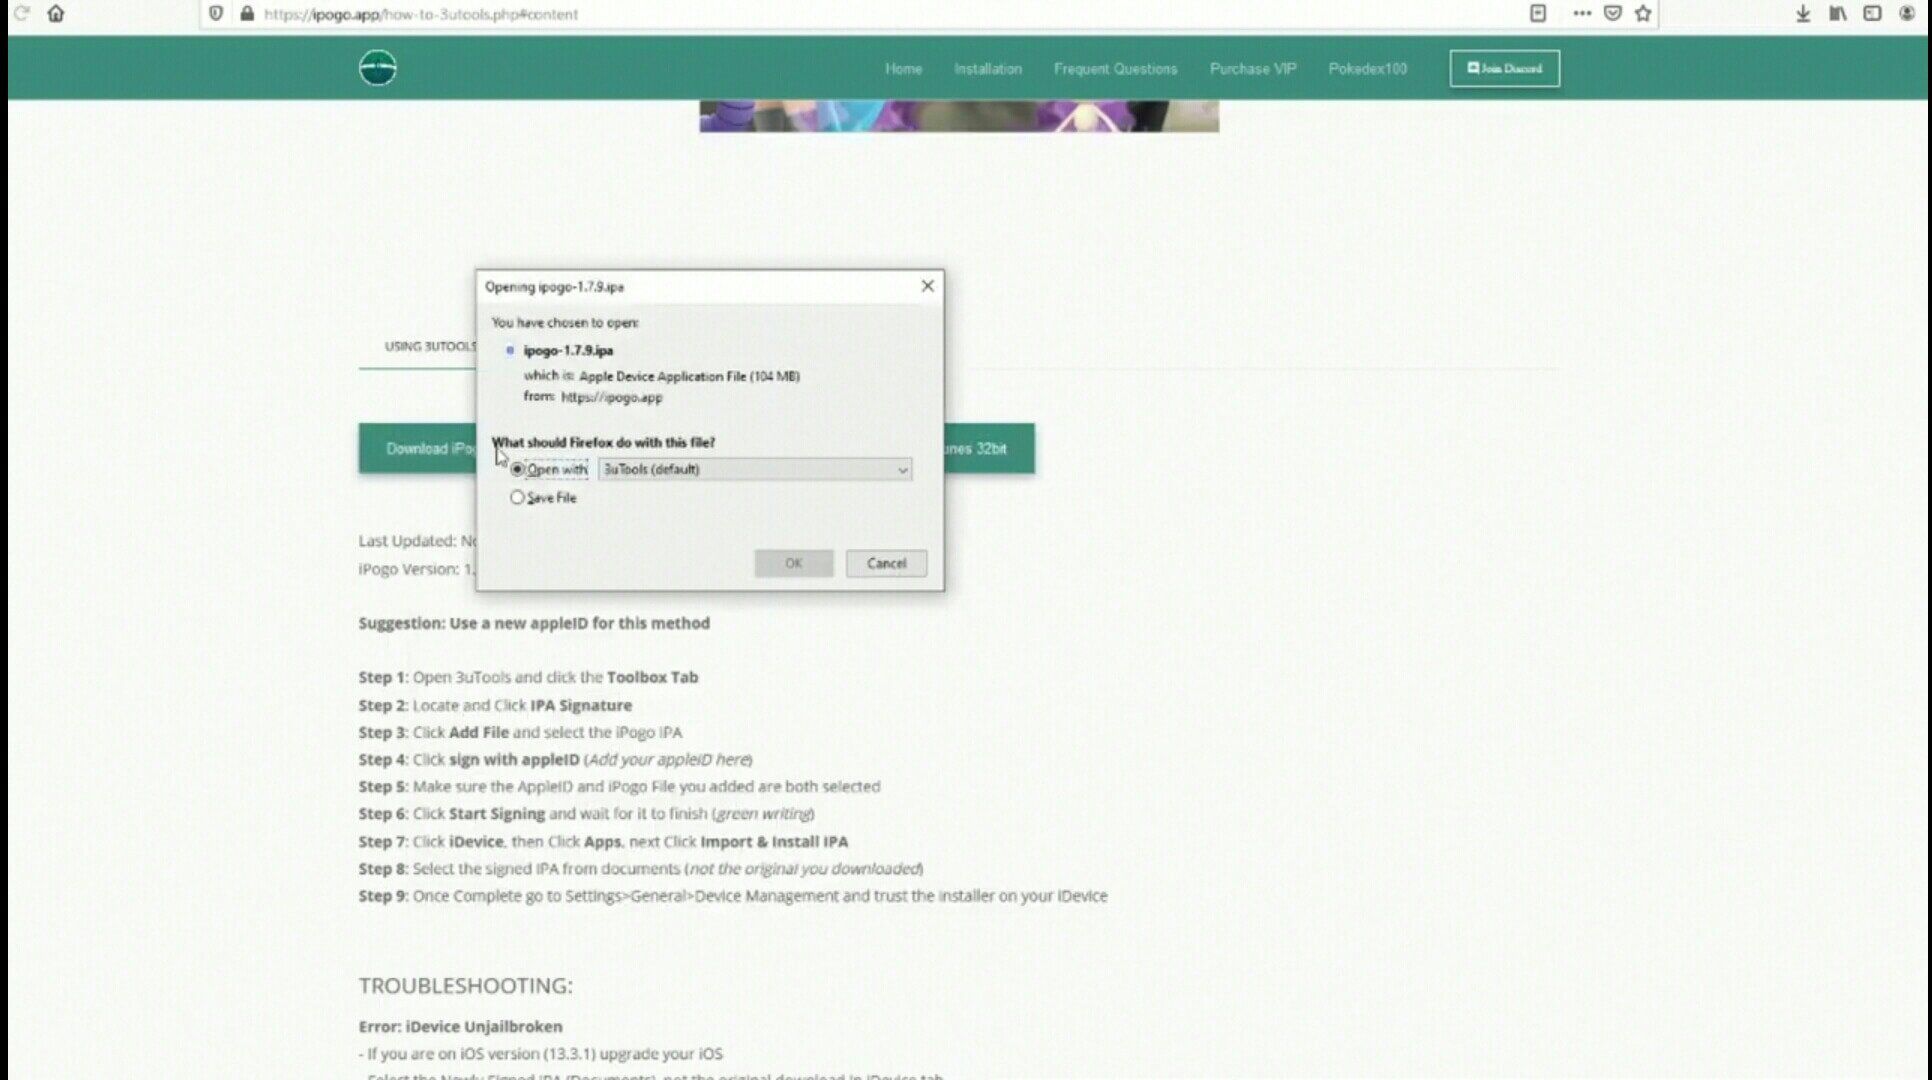The width and height of the screenshot is (1932, 1080).
Task: Click Step 5 both selected line
Action: pyautogui.click(x=619, y=787)
